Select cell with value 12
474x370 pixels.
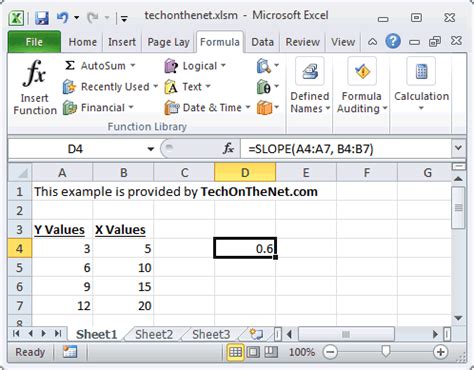tap(62, 306)
